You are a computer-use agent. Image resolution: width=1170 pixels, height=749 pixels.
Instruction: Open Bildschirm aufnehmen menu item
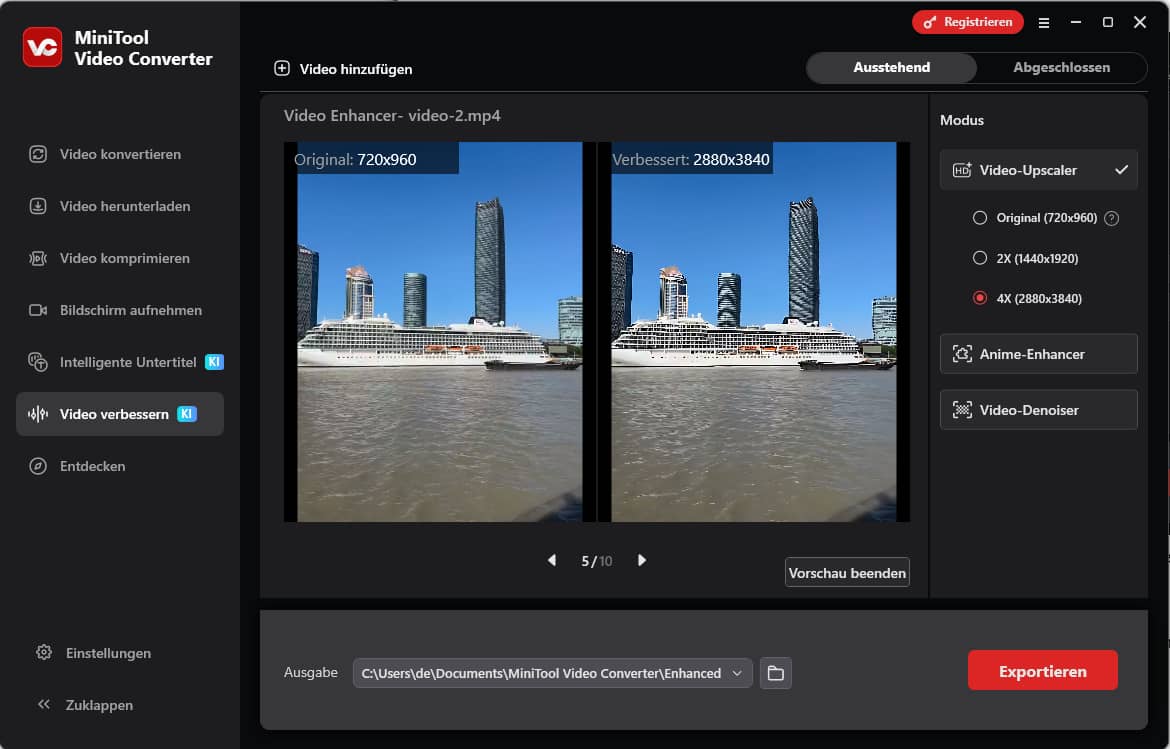coord(120,310)
